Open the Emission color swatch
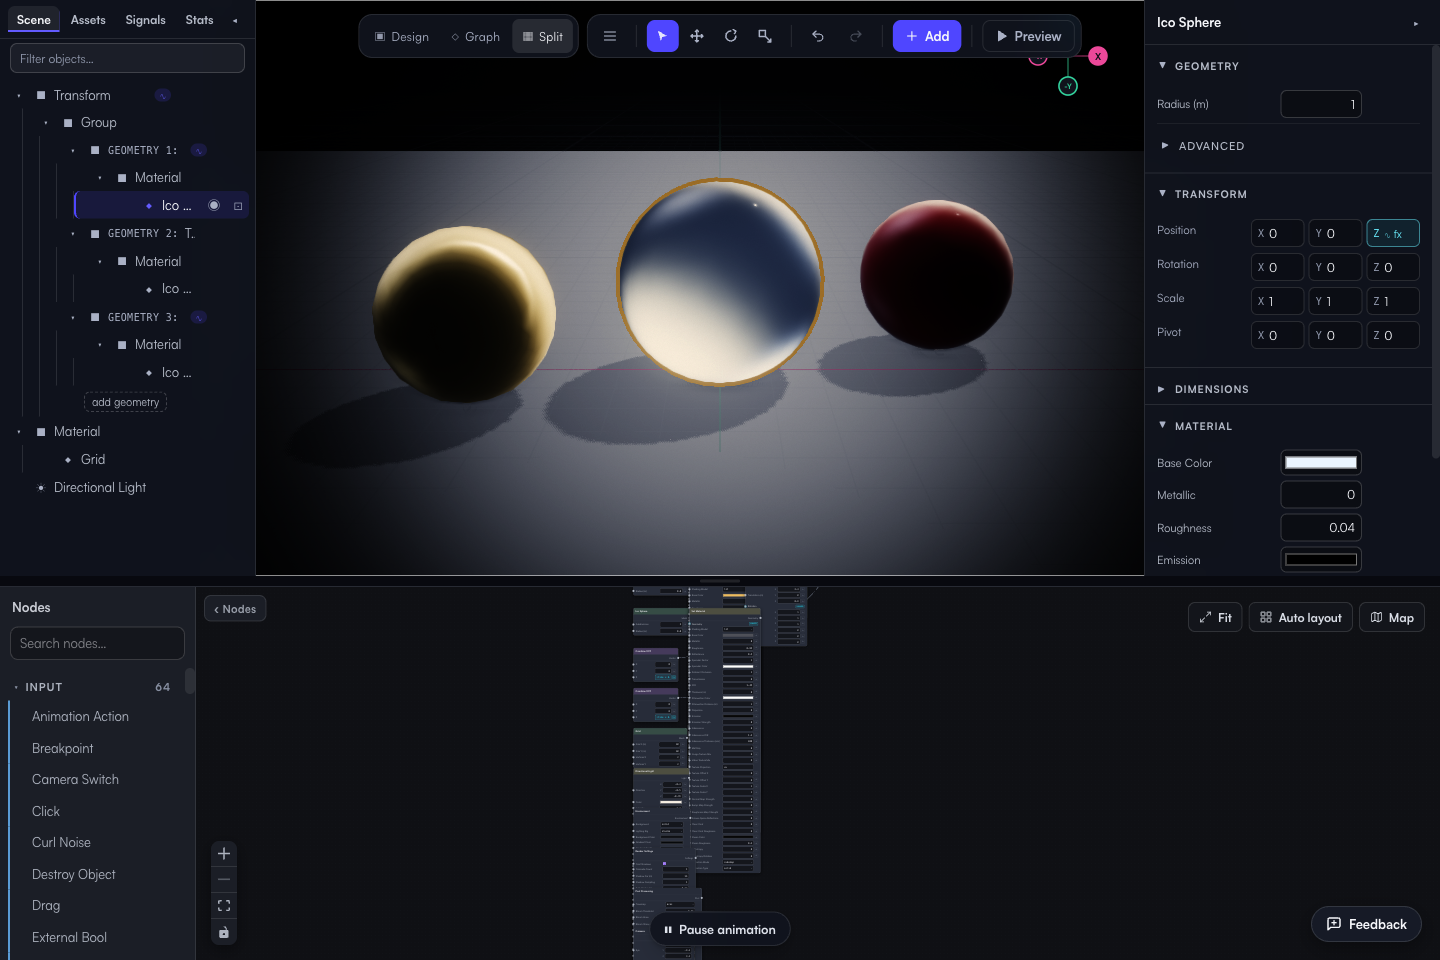 tap(1321, 559)
